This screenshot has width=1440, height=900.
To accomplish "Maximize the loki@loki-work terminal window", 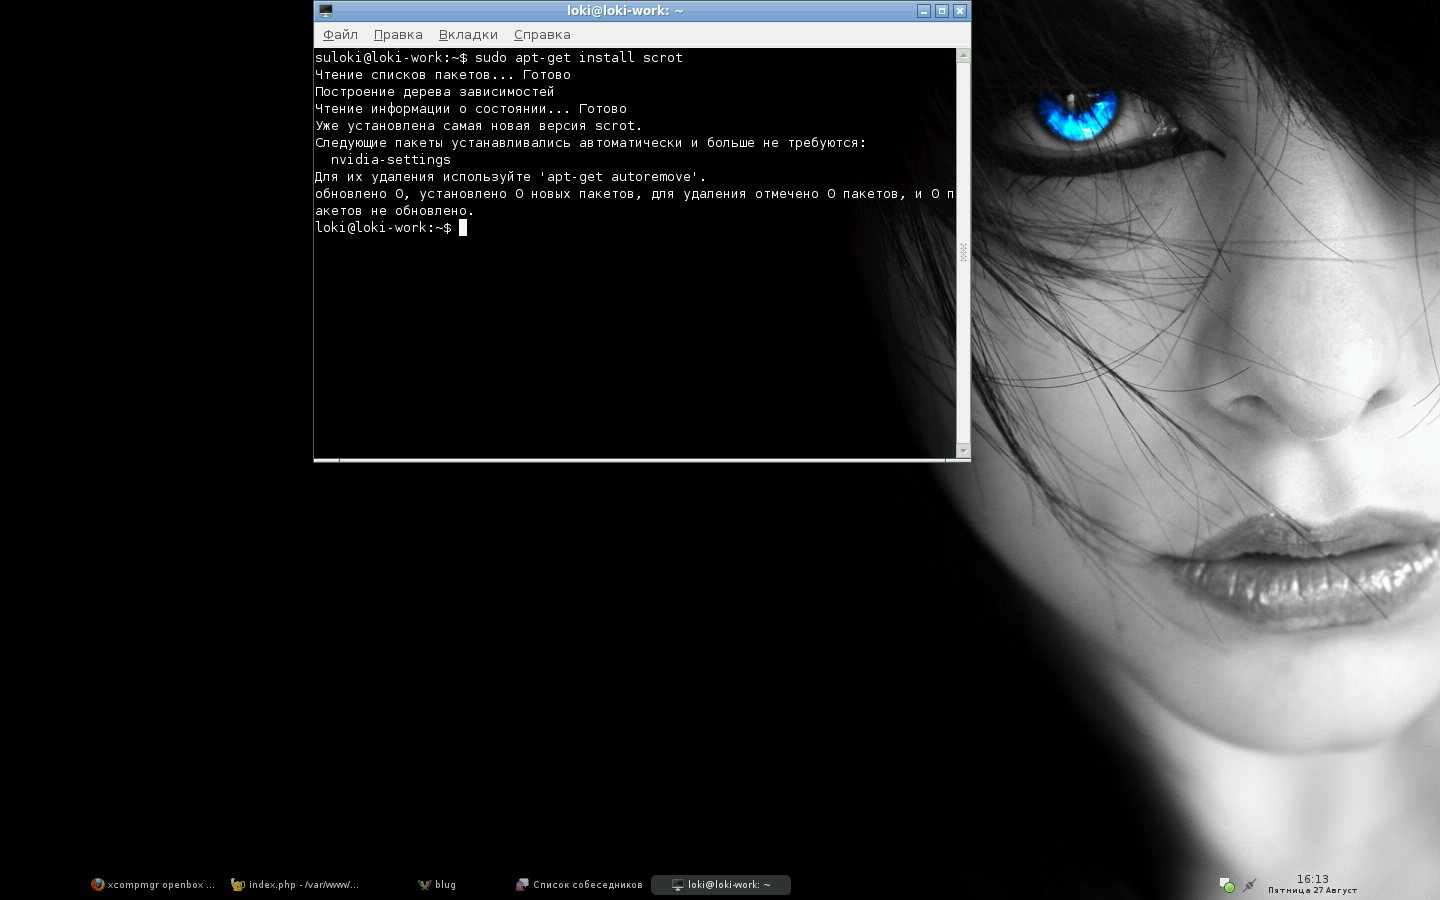I will click(x=942, y=10).
